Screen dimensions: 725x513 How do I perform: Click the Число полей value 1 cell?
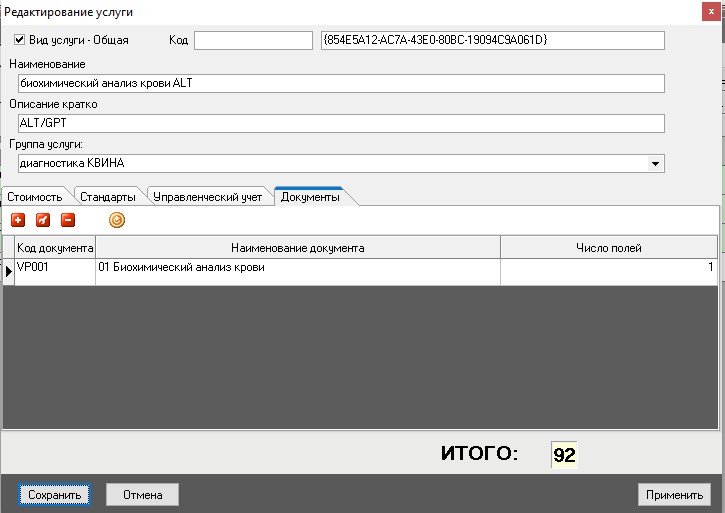[x=609, y=272]
